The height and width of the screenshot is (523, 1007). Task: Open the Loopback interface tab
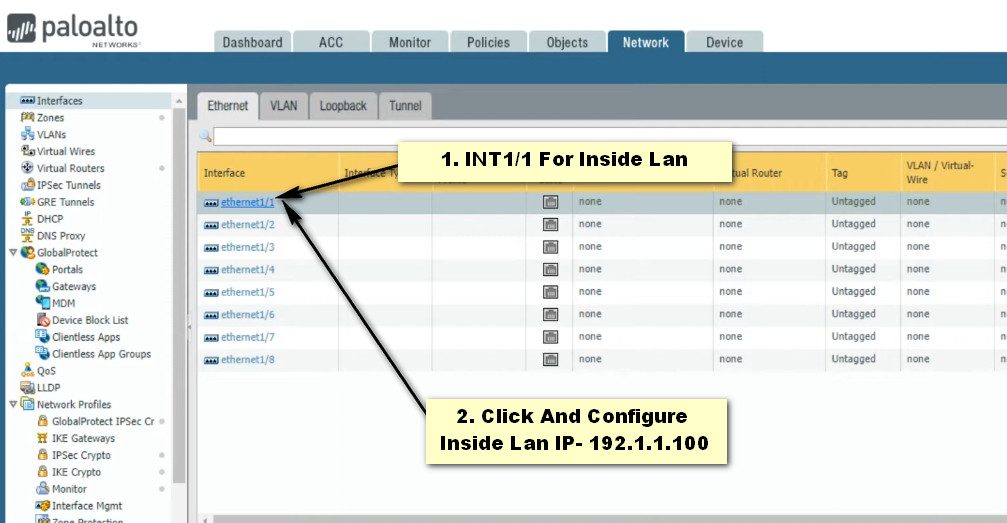(x=343, y=106)
